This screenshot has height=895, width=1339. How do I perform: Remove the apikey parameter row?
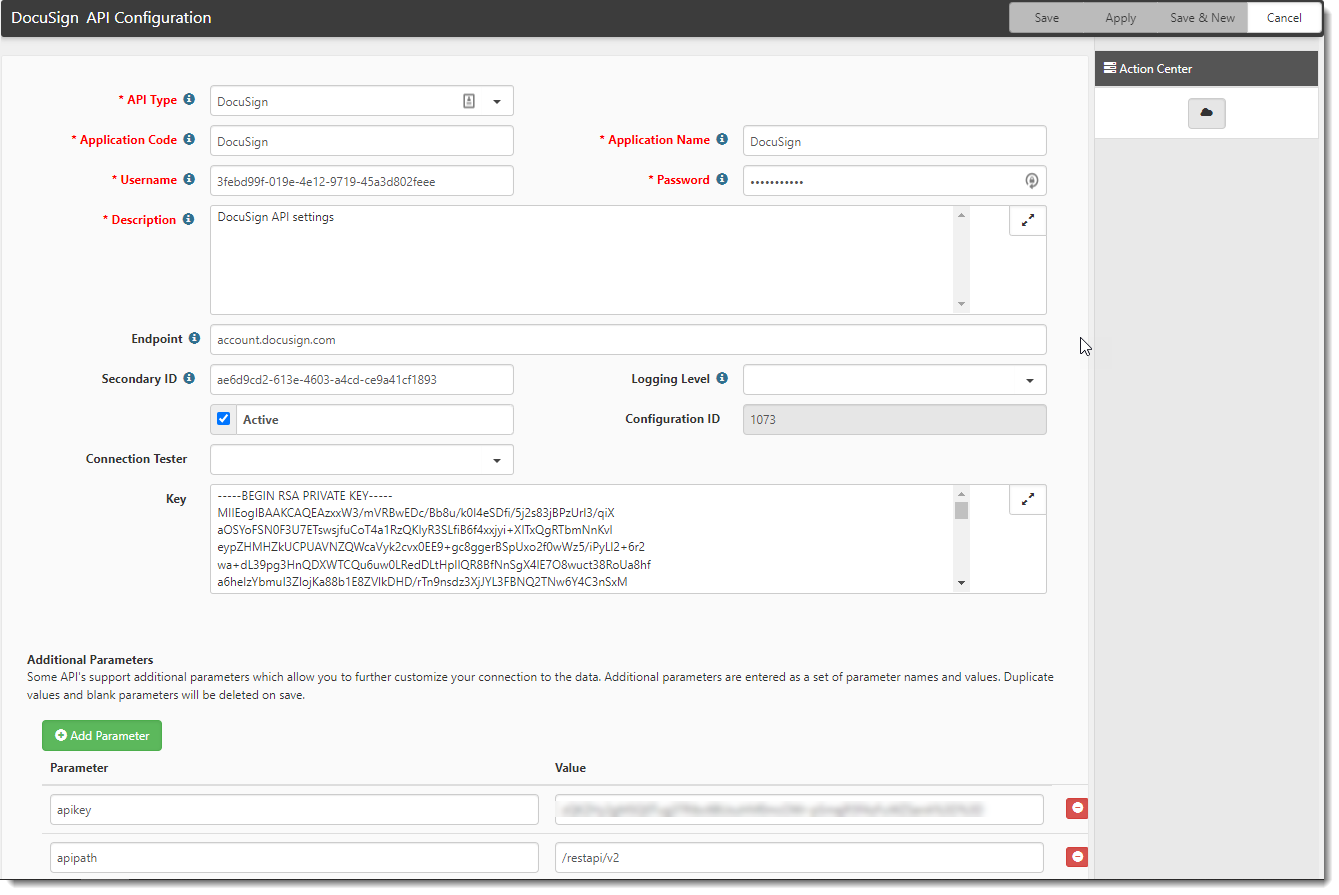[x=1077, y=809]
